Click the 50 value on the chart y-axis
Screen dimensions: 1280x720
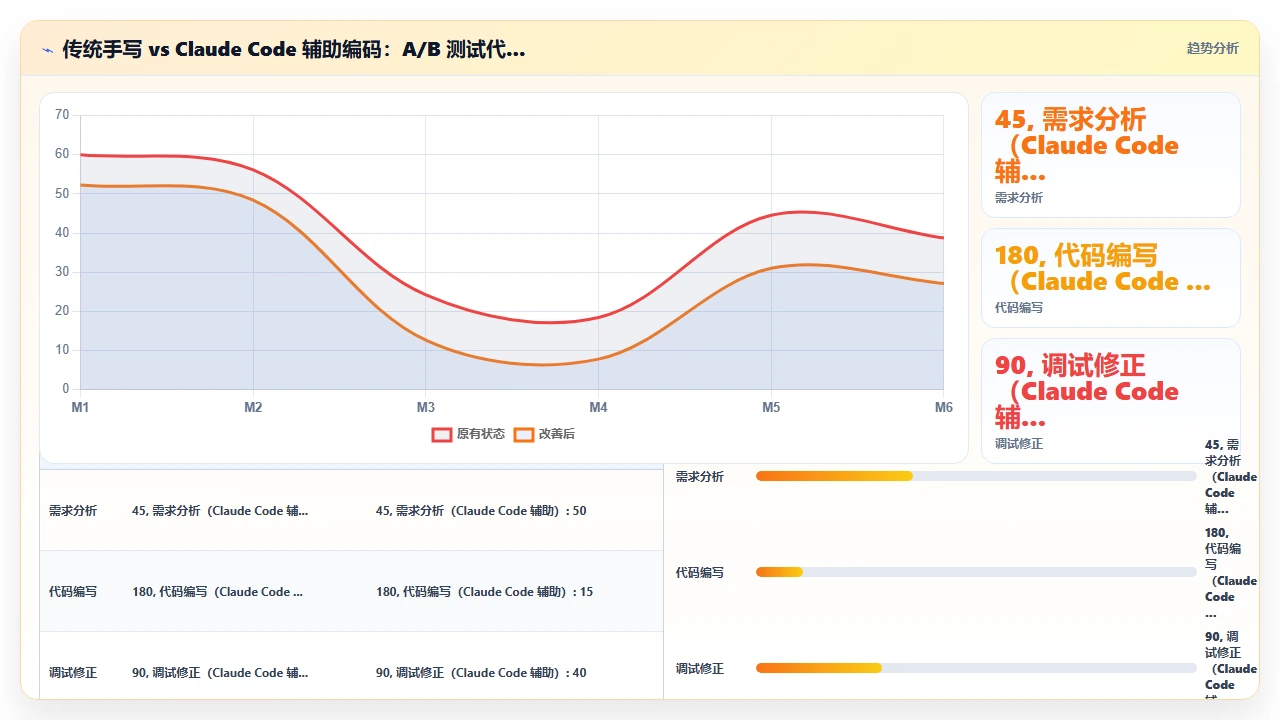pos(62,193)
